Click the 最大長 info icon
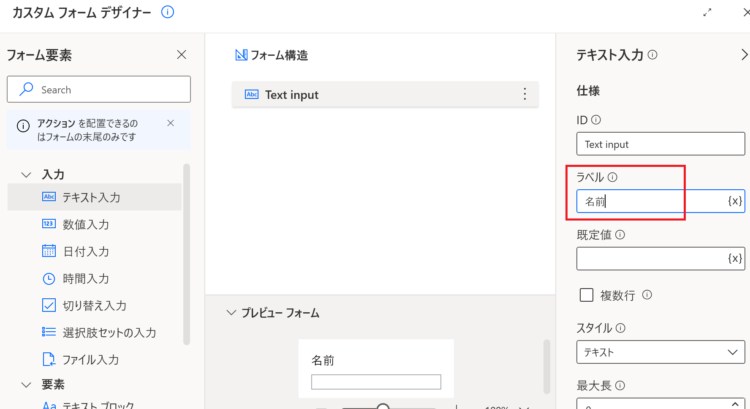Image resolution: width=750 pixels, height=409 pixels. pos(620,386)
